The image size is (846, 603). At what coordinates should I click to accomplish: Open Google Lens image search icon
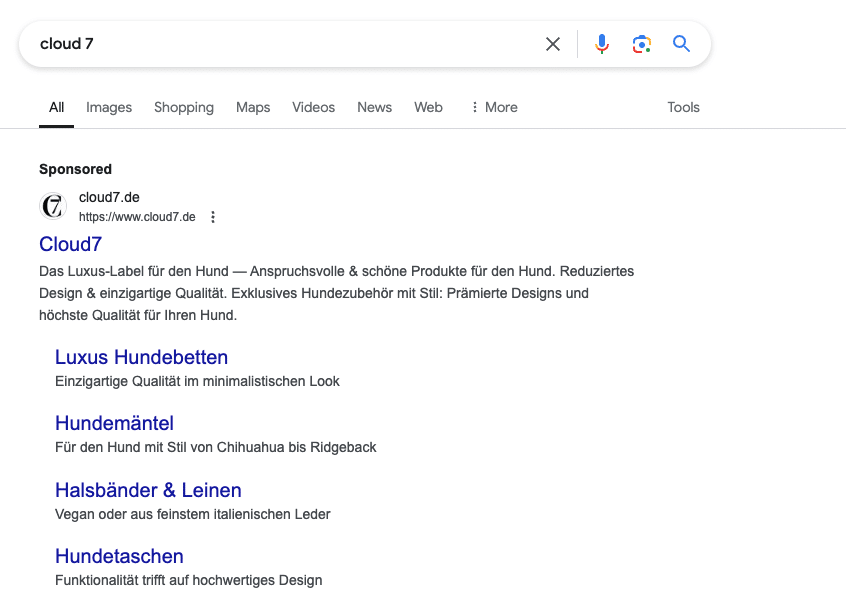(x=642, y=44)
